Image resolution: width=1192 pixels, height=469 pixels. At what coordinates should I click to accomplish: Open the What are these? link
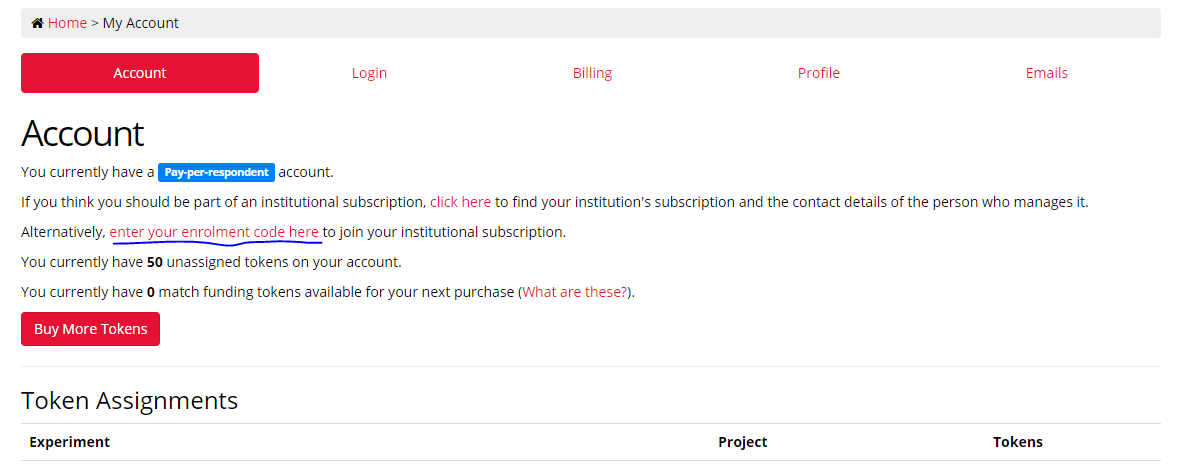point(574,292)
